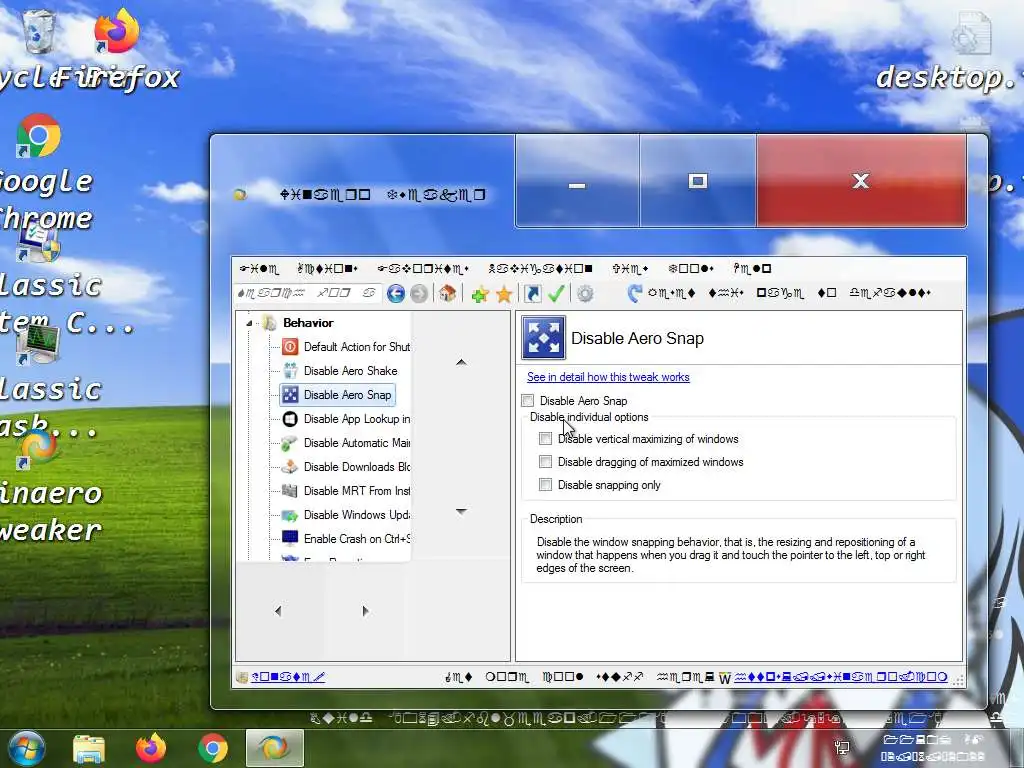Open the fourth menu (Navigation) in the menu bar

coord(540,268)
